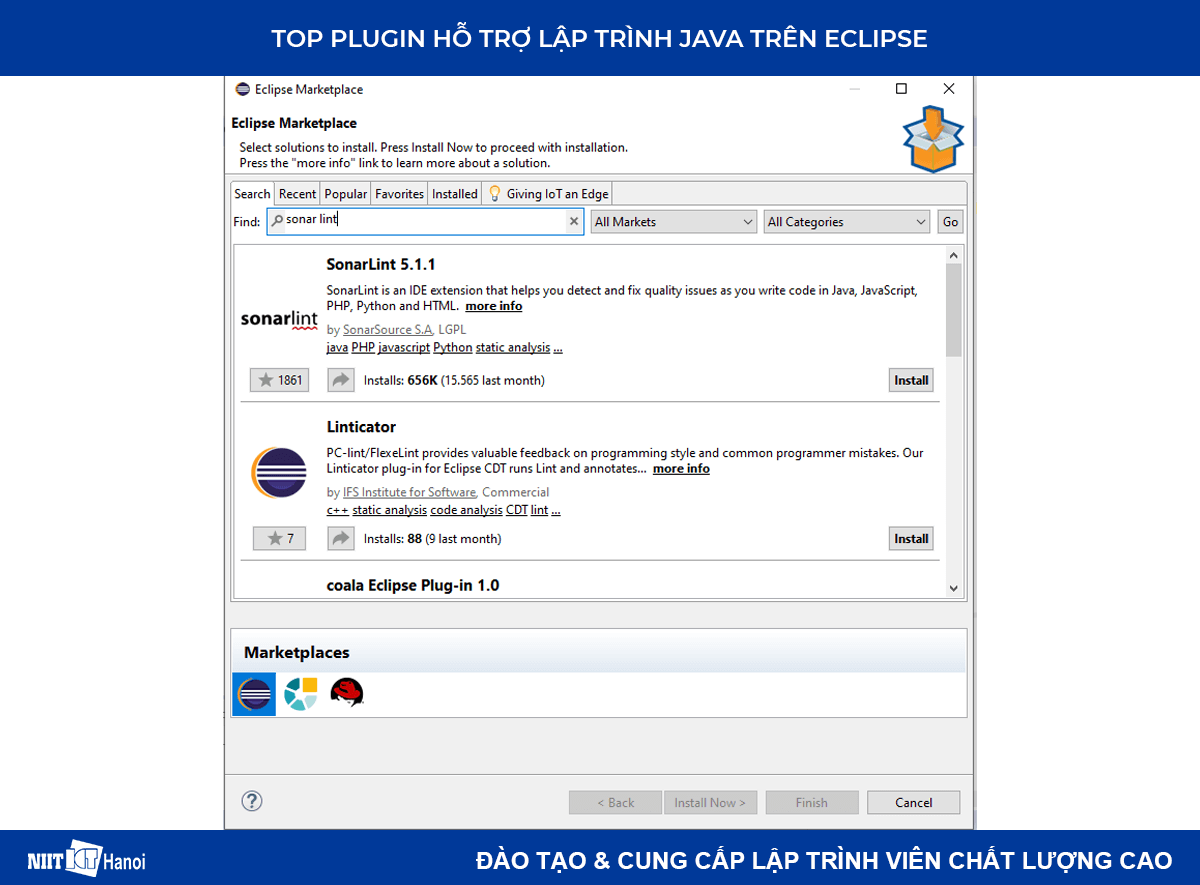The width and height of the screenshot is (1200, 885).
Task: Click the Linticator Eclipse logo
Action: tap(278, 472)
